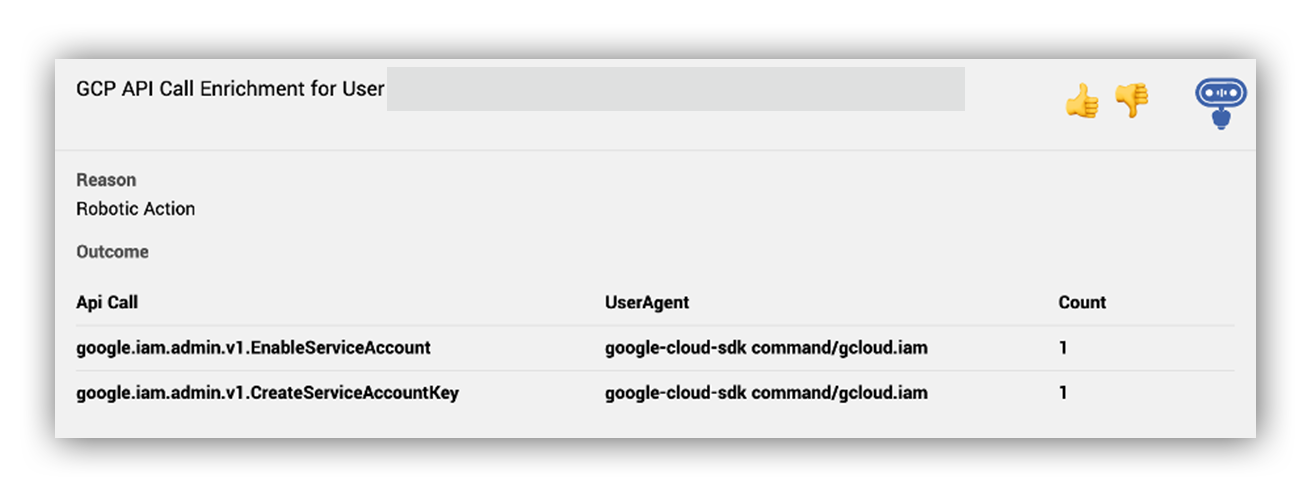Screen dimensions: 1308x498
Task: Click gcloud.iam text in the second row
Action: (x=892, y=393)
